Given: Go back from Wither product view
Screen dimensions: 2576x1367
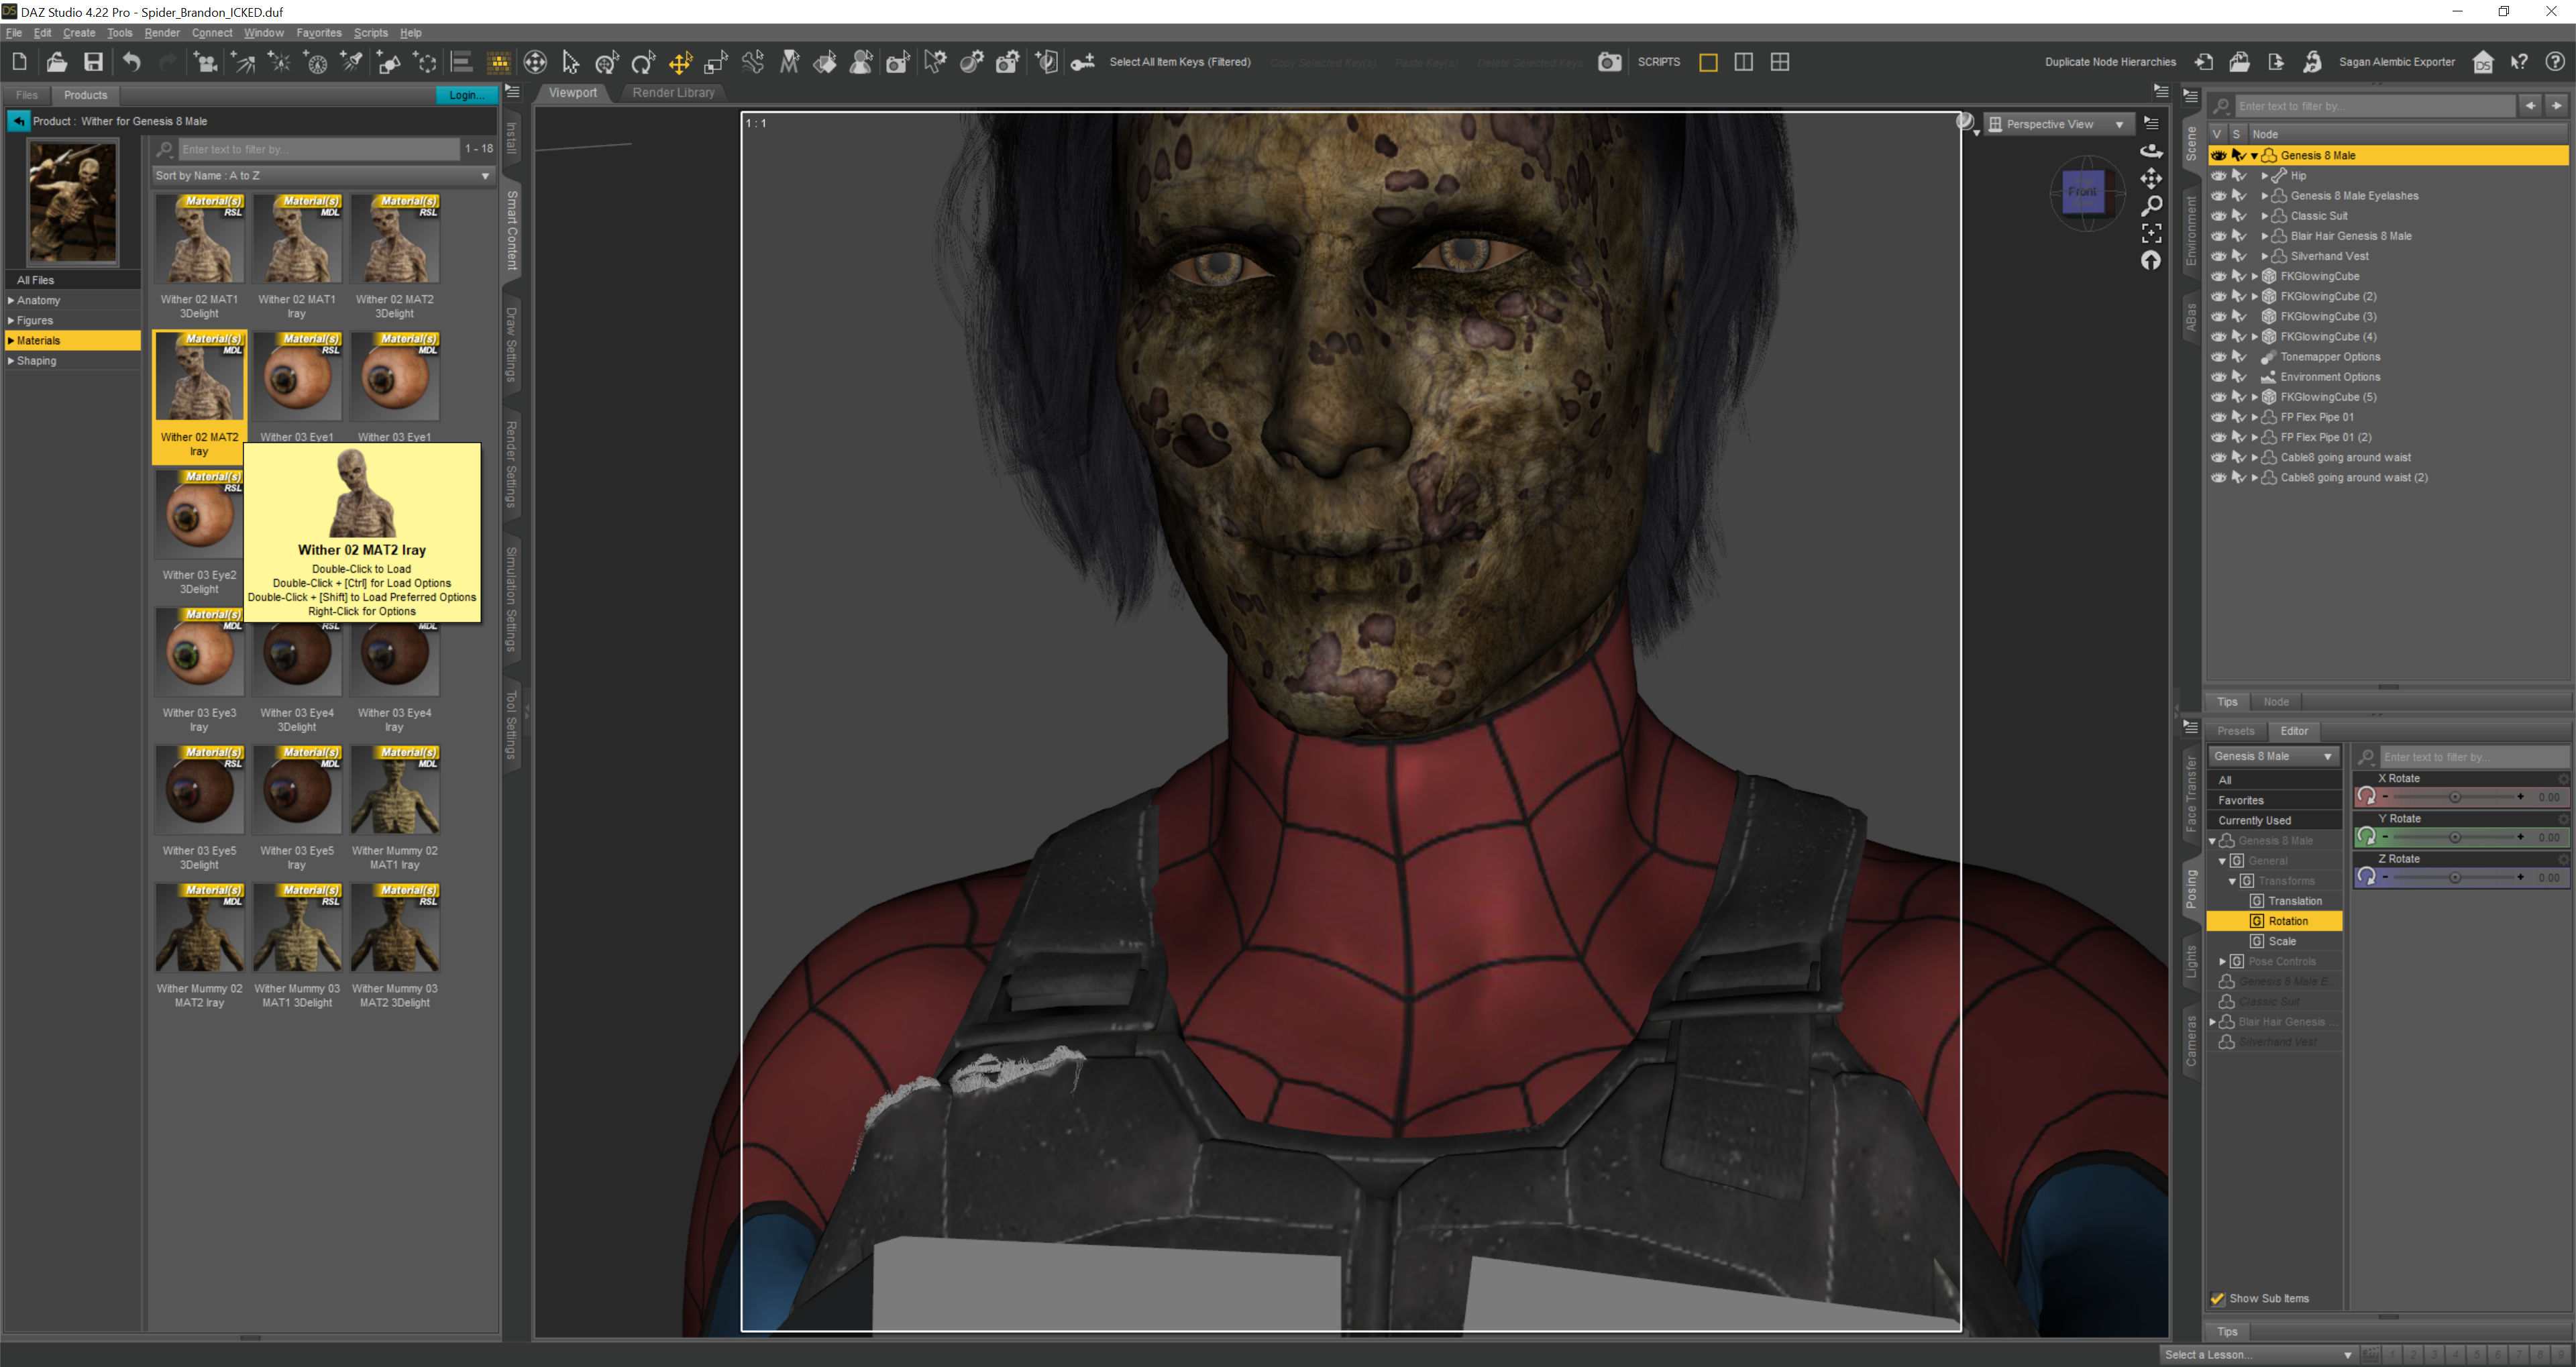Looking at the screenshot, I should 18,121.
